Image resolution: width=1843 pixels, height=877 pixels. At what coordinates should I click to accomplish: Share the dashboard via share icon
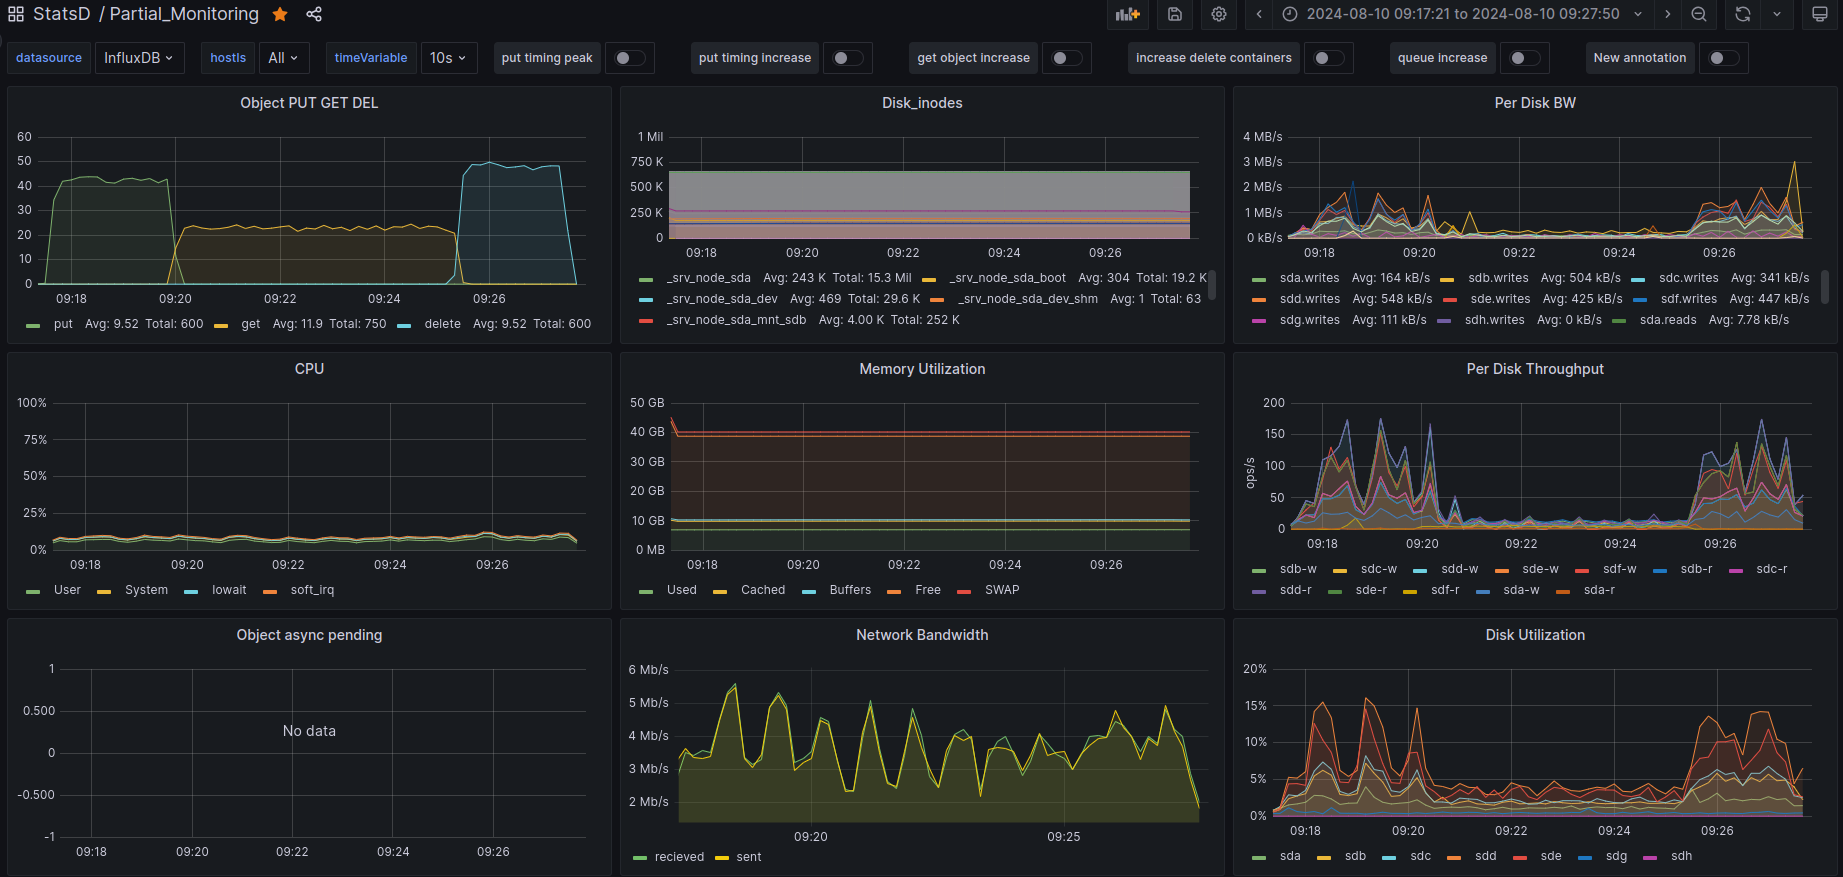click(314, 14)
